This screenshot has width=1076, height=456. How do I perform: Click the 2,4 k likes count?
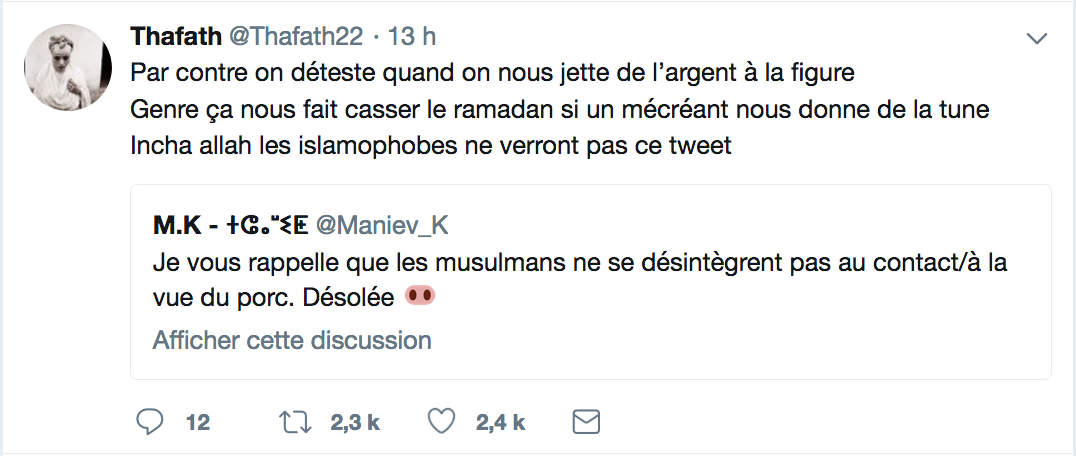(x=500, y=422)
